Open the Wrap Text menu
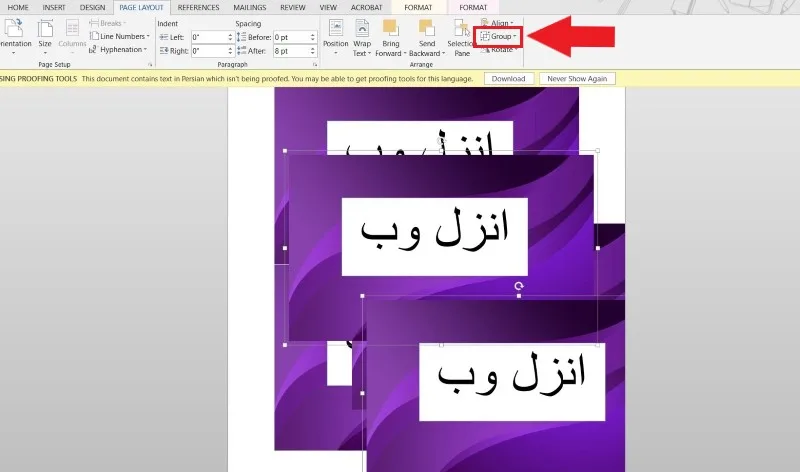The width and height of the screenshot is (800, 472). click(x=362, y=37)
